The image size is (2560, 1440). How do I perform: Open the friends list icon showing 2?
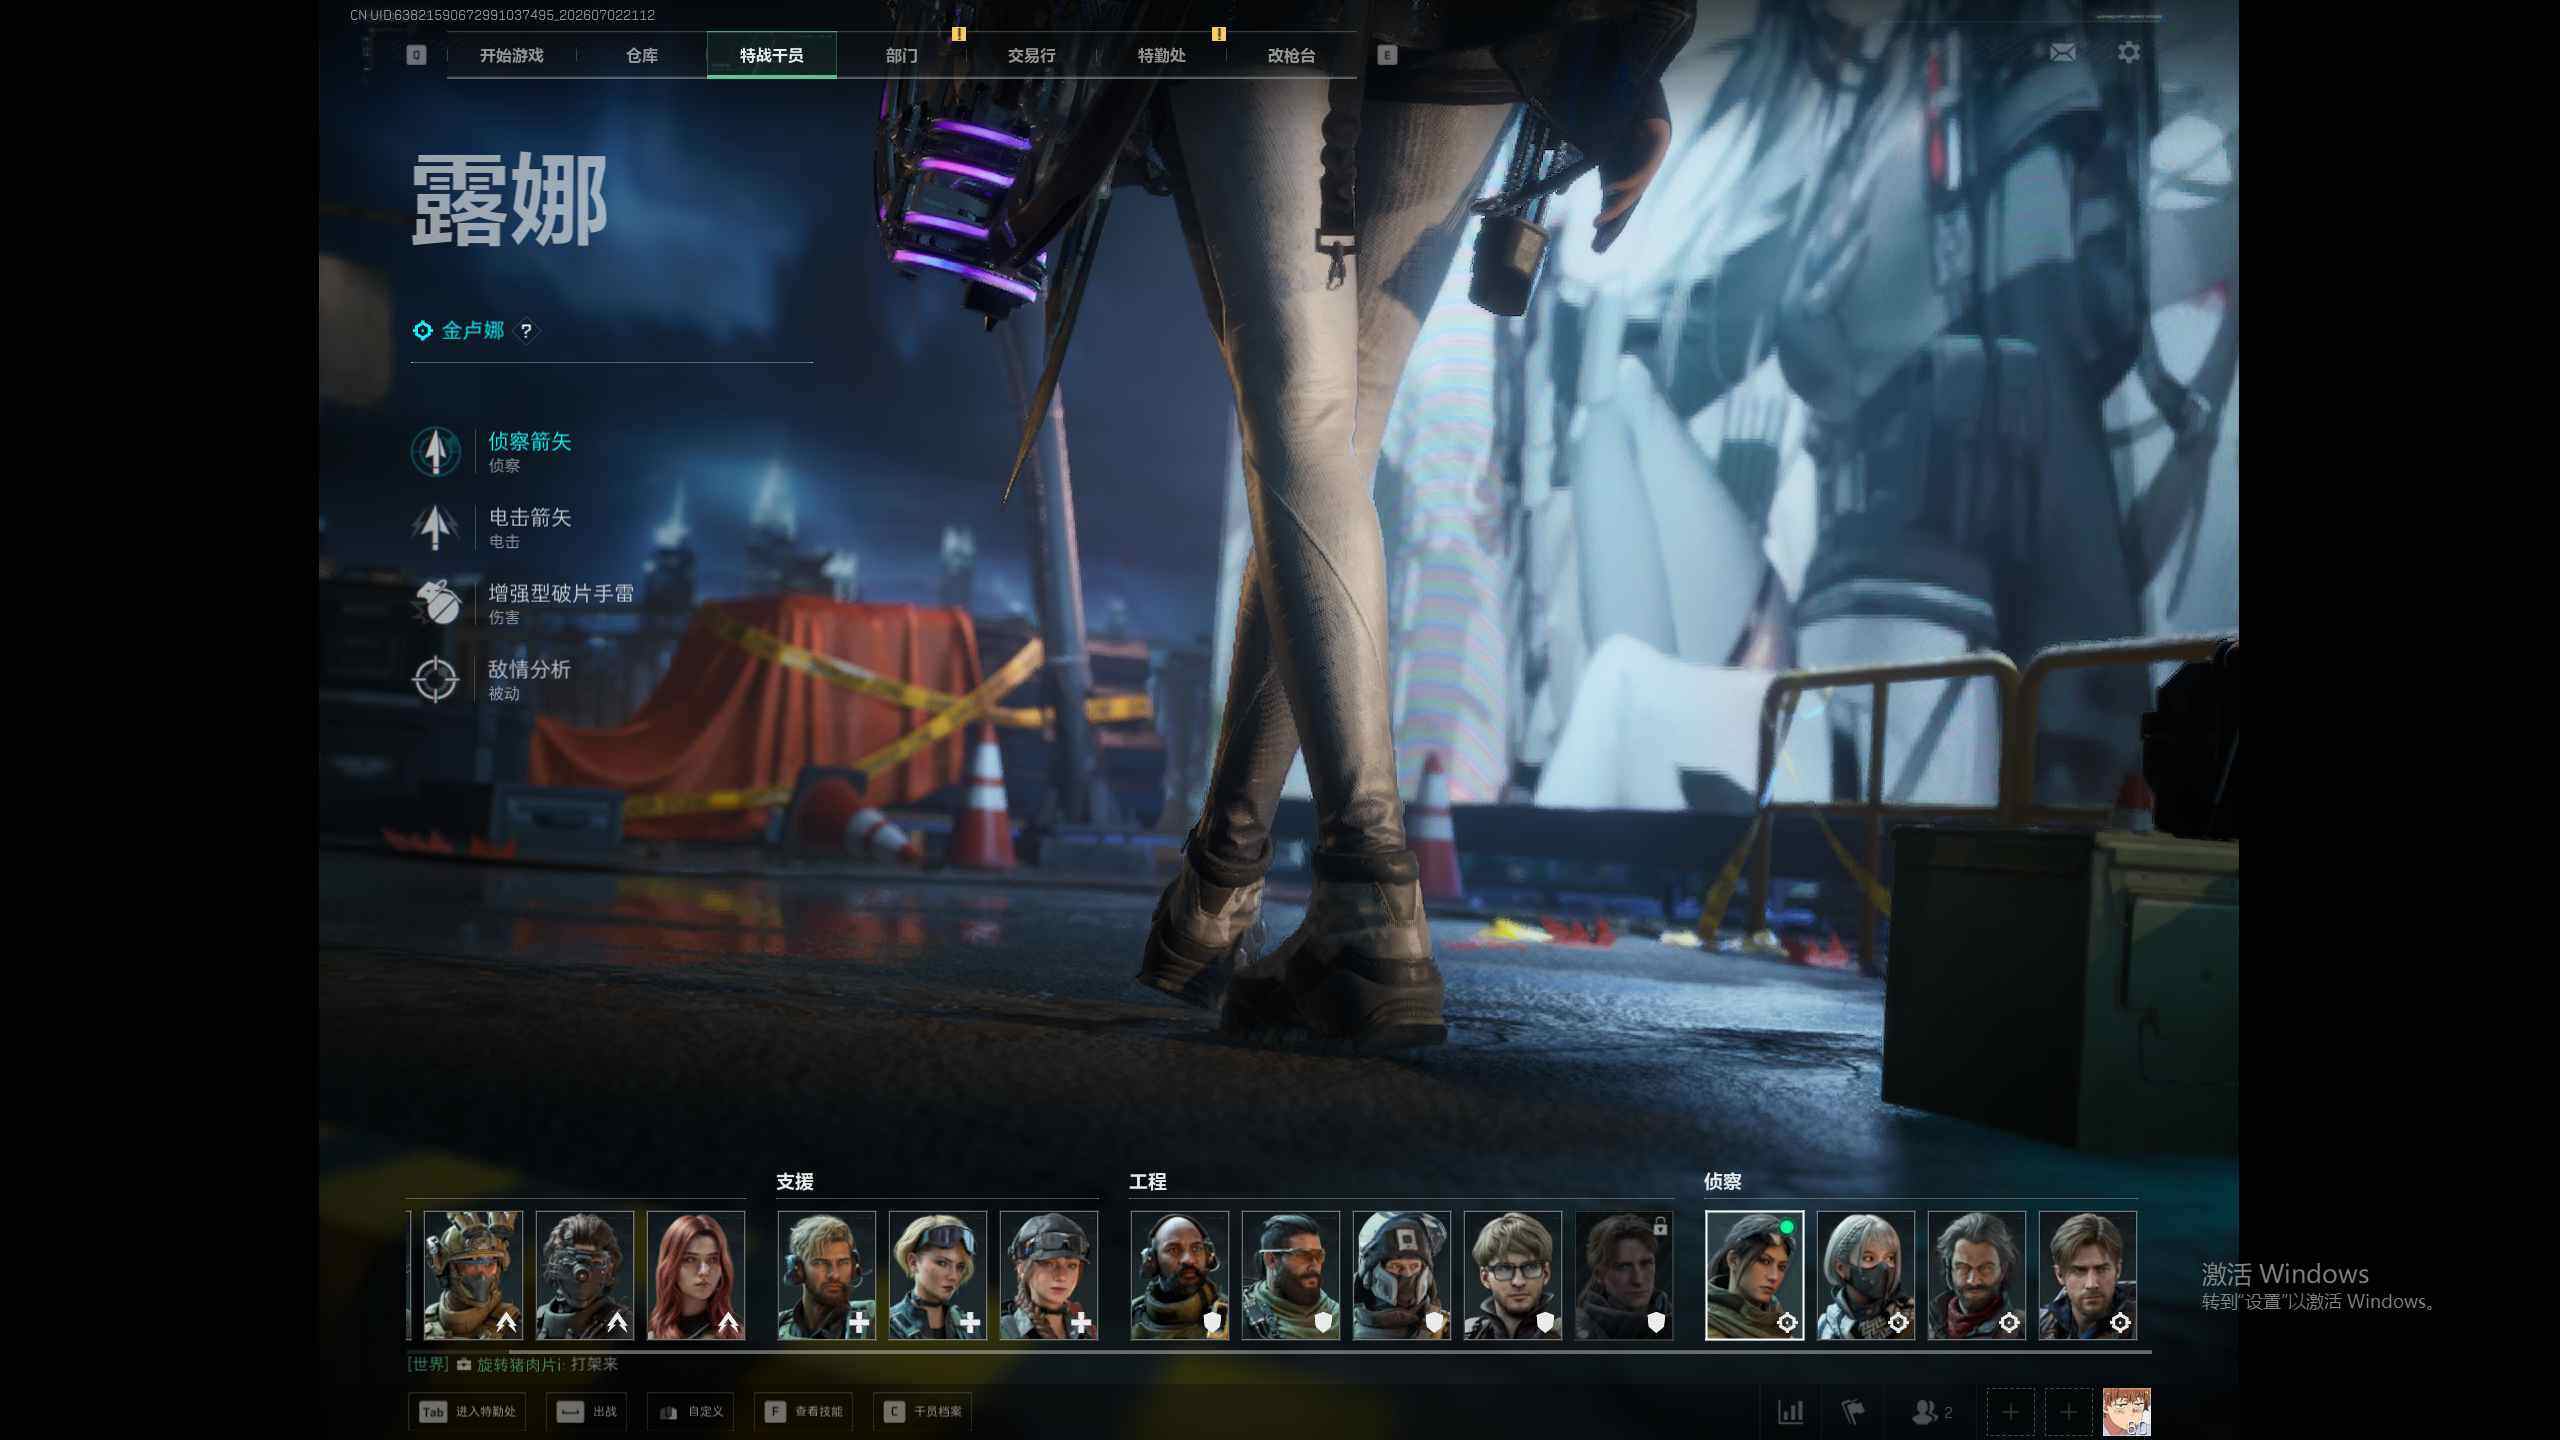pyautogui.click(x=1931, y=1412)
